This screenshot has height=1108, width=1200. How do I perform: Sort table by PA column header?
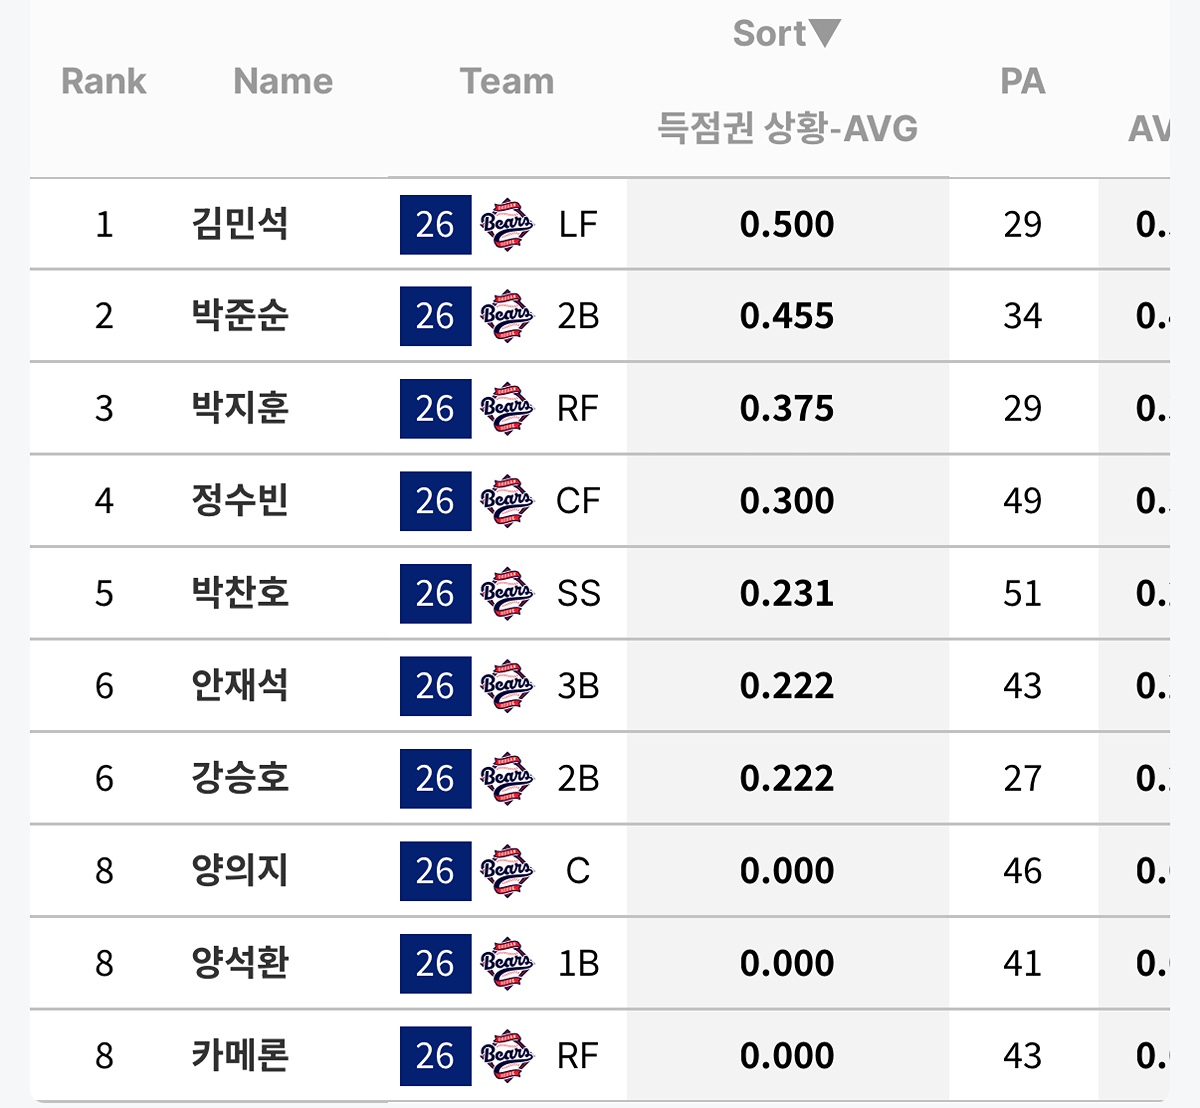point(1022,81)
